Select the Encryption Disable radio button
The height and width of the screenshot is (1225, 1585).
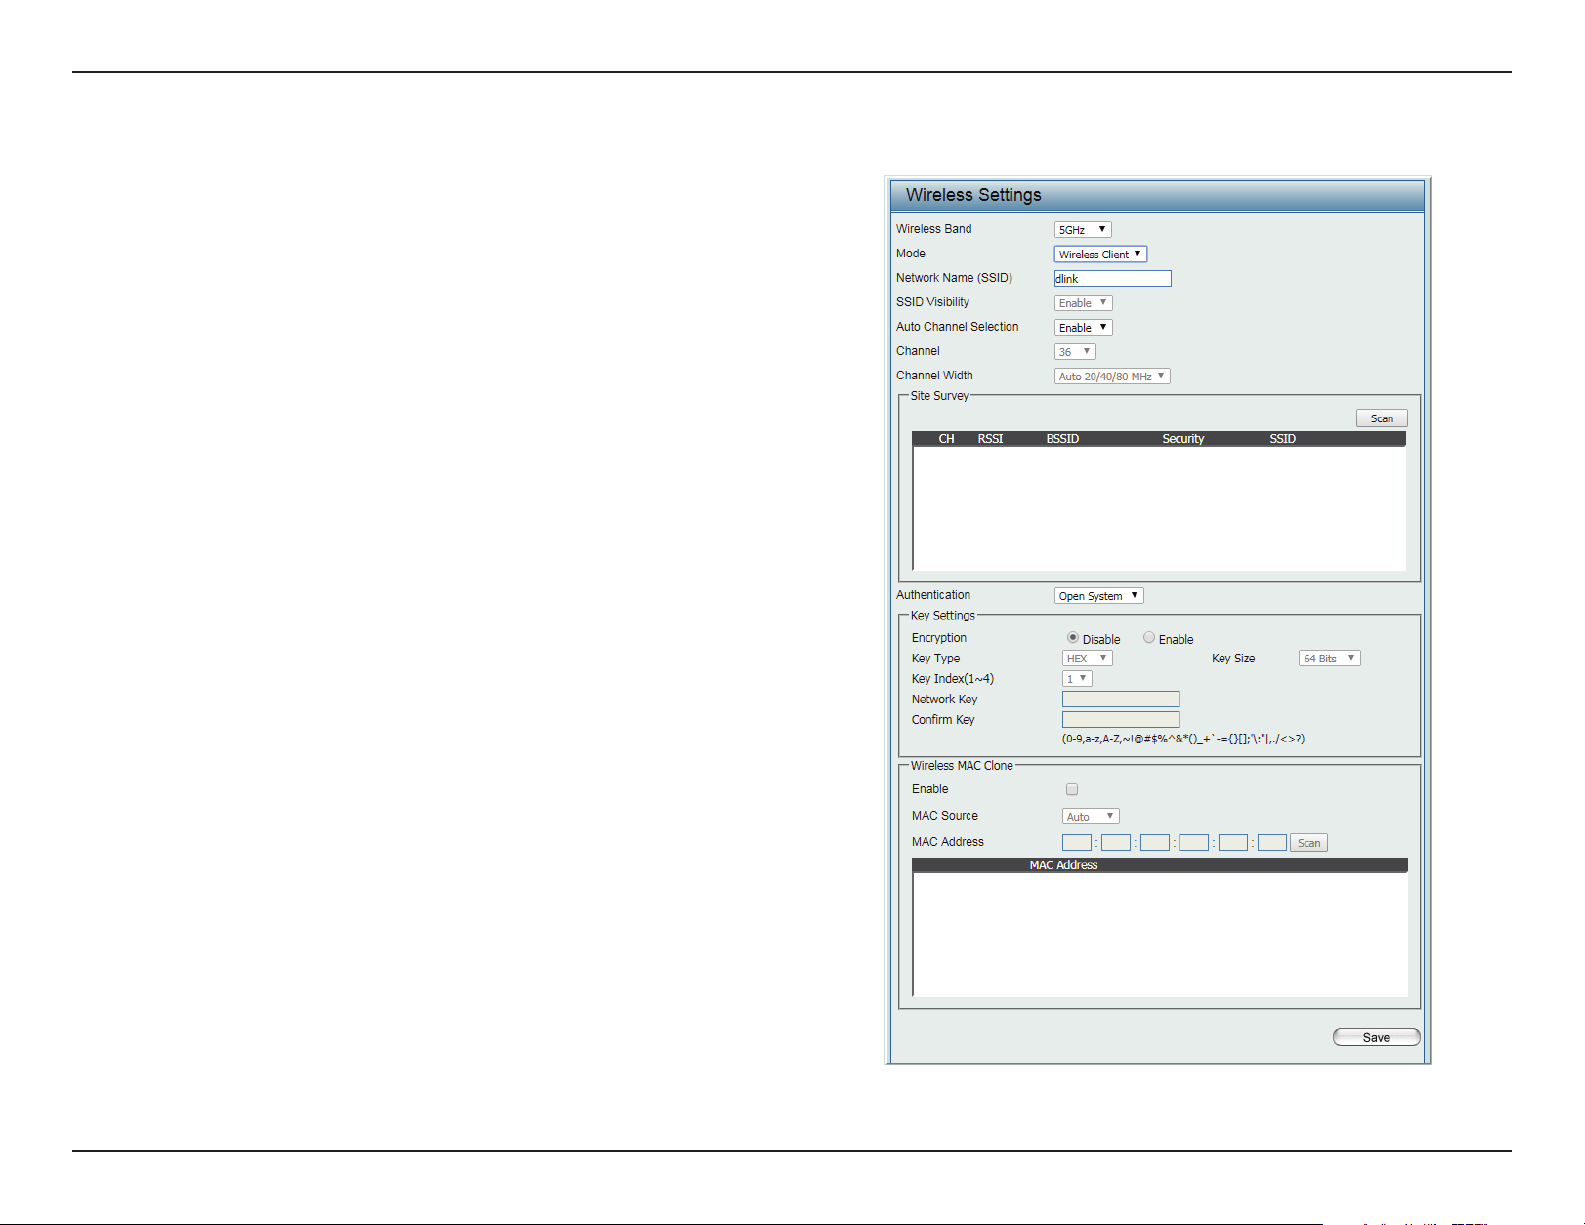(x=1072, y=638)
